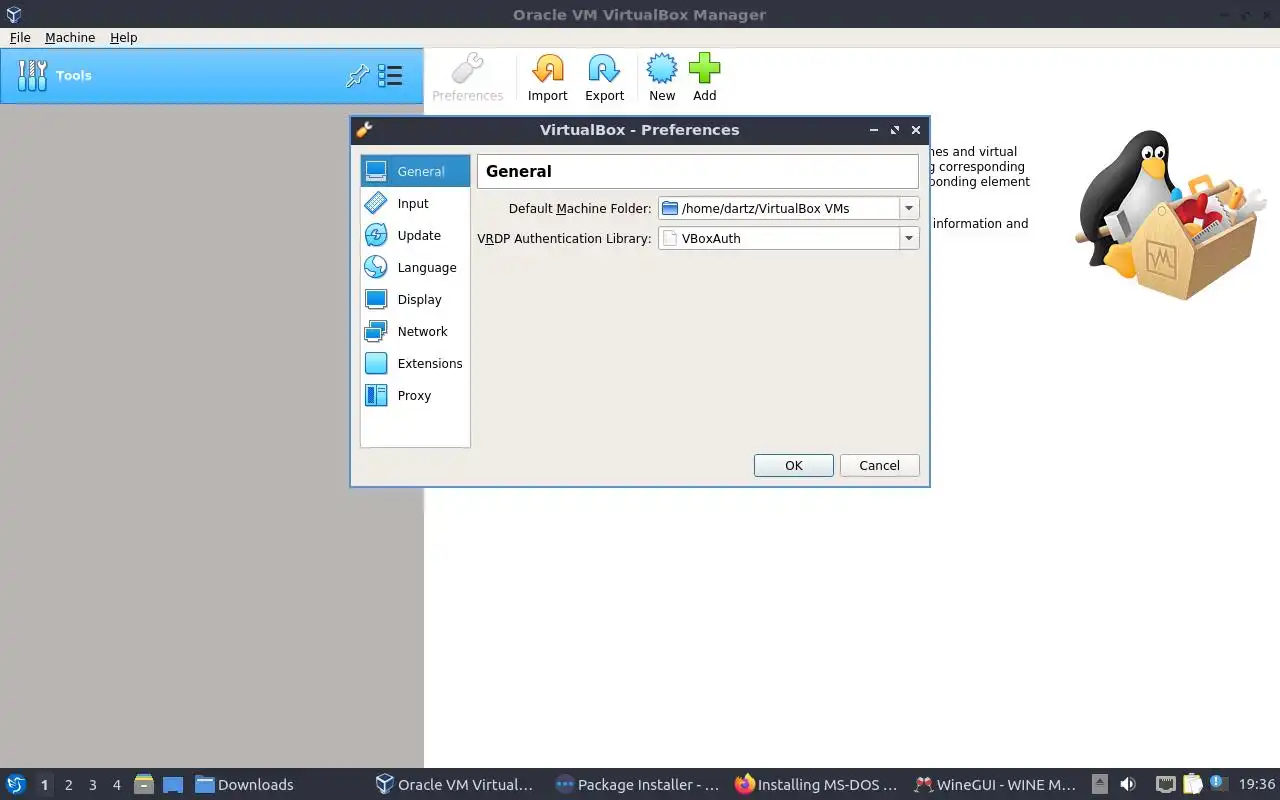This screenshot has width=1280, height=800.
Task: Click the /home/dartz/VirtualBox VMs folder field
Action: (x=778, y=208)
